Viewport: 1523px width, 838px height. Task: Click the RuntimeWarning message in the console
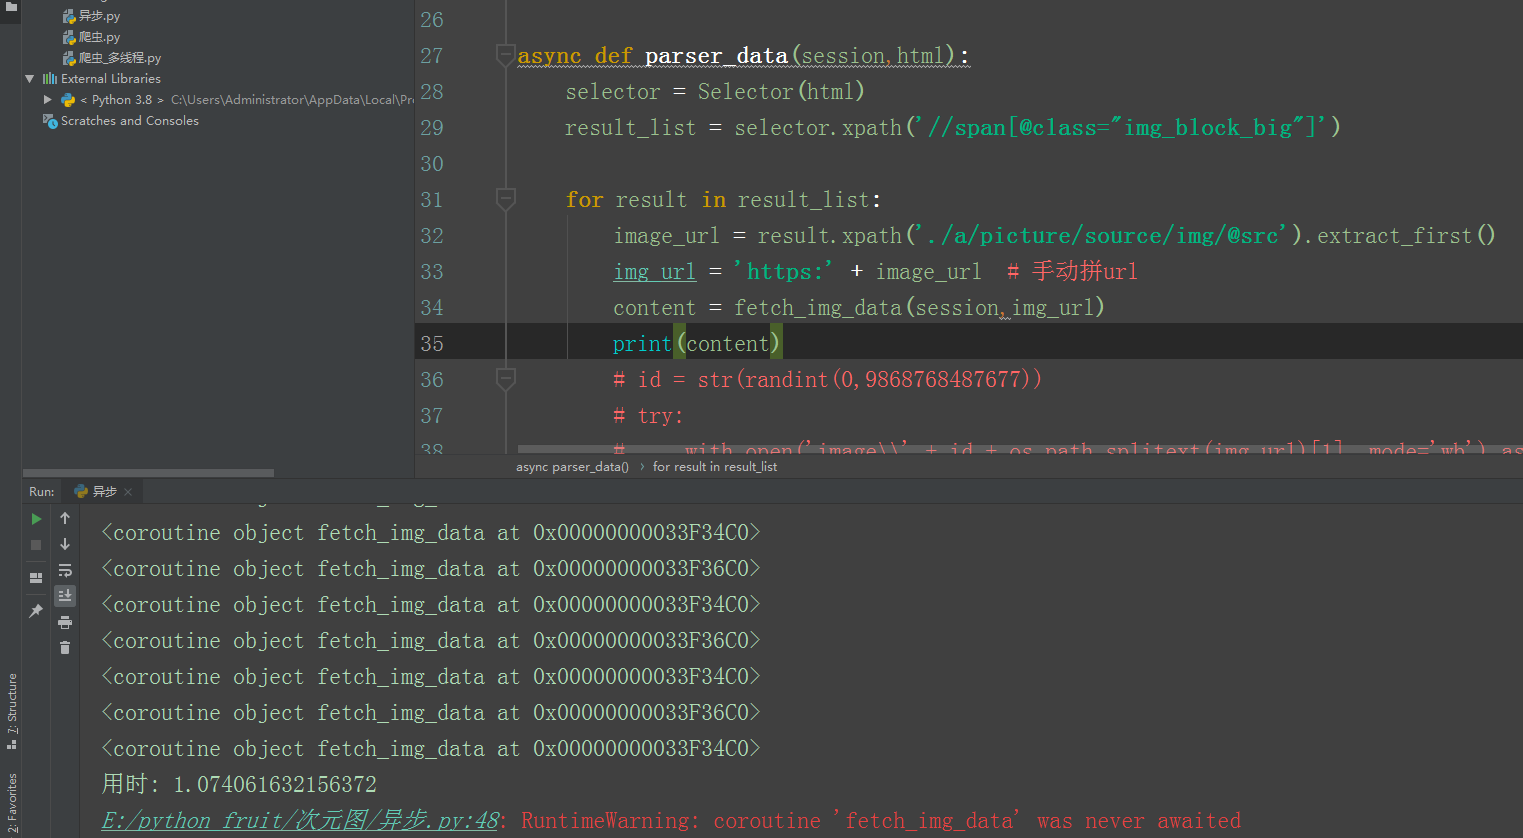pos(881,821)
